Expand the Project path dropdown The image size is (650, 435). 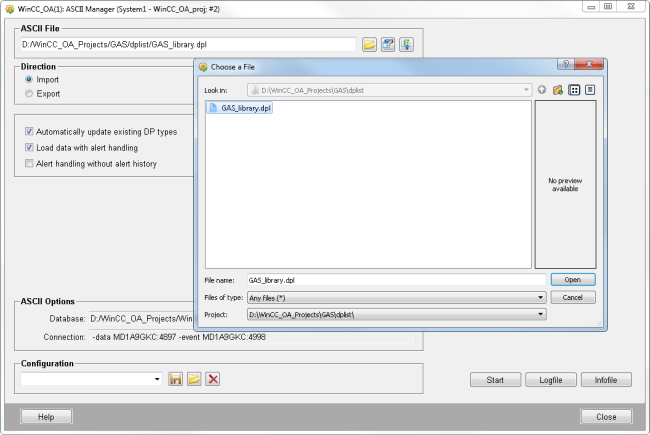pos(540,314)
